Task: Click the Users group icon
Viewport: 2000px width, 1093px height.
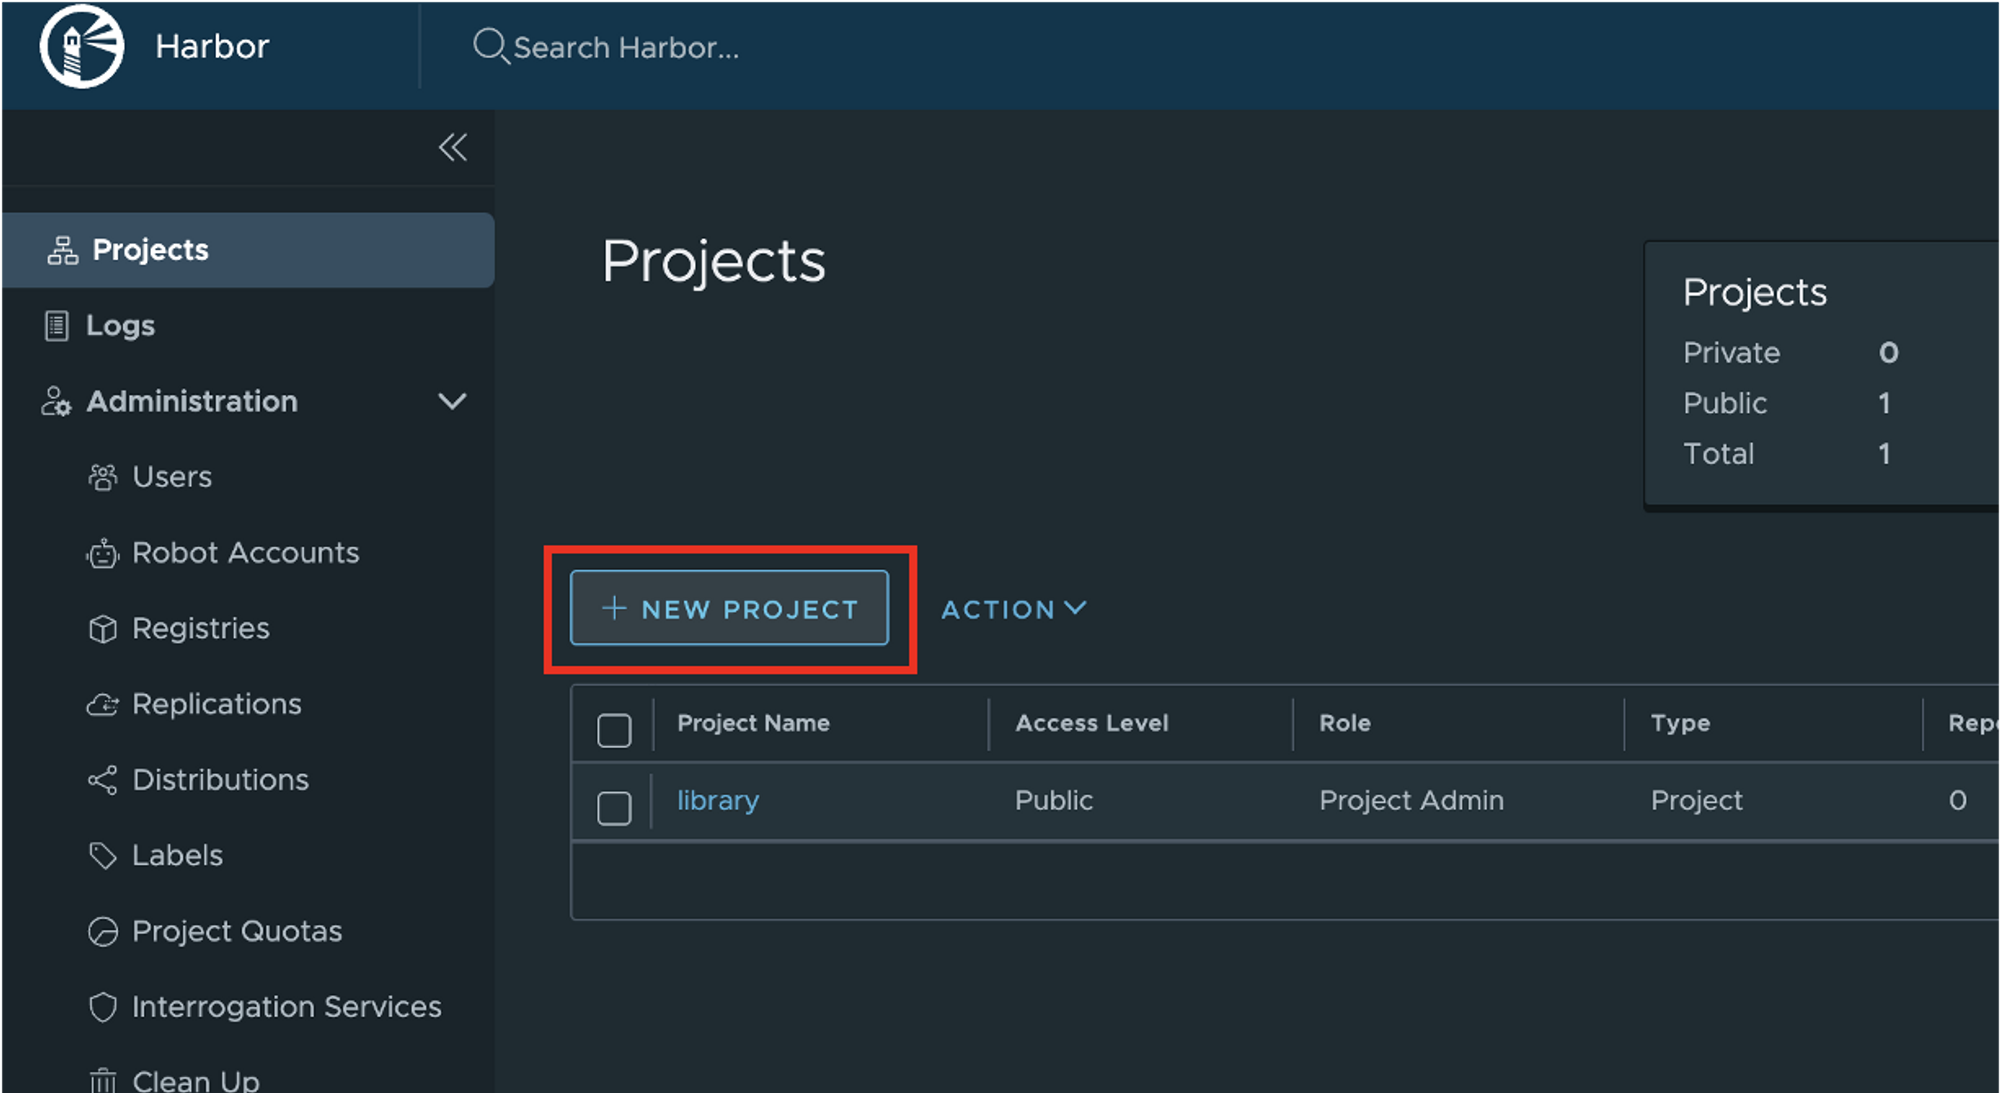Action: [x=102, y=477]
